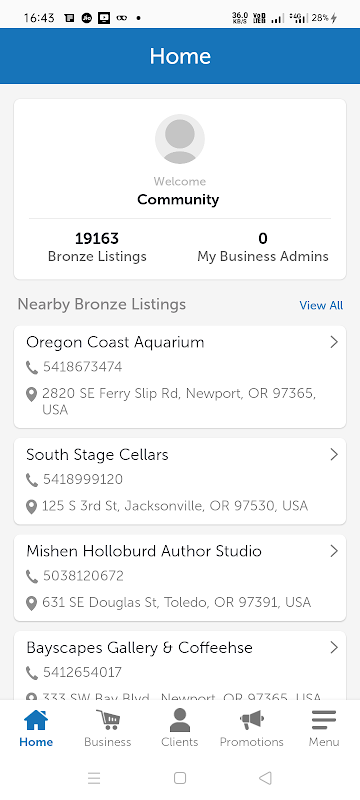Open South Stage Cellars chevron arrow
This screenshot has width=360, height=800.
point(334,454)
